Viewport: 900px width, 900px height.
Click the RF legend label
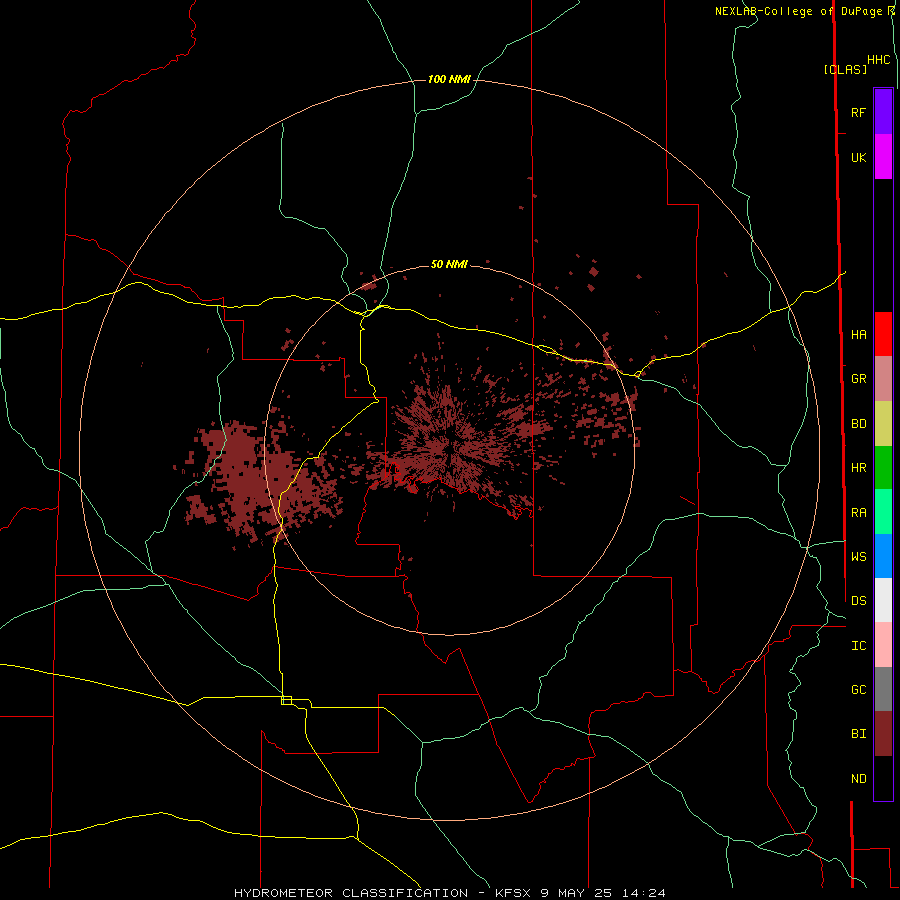858,112
